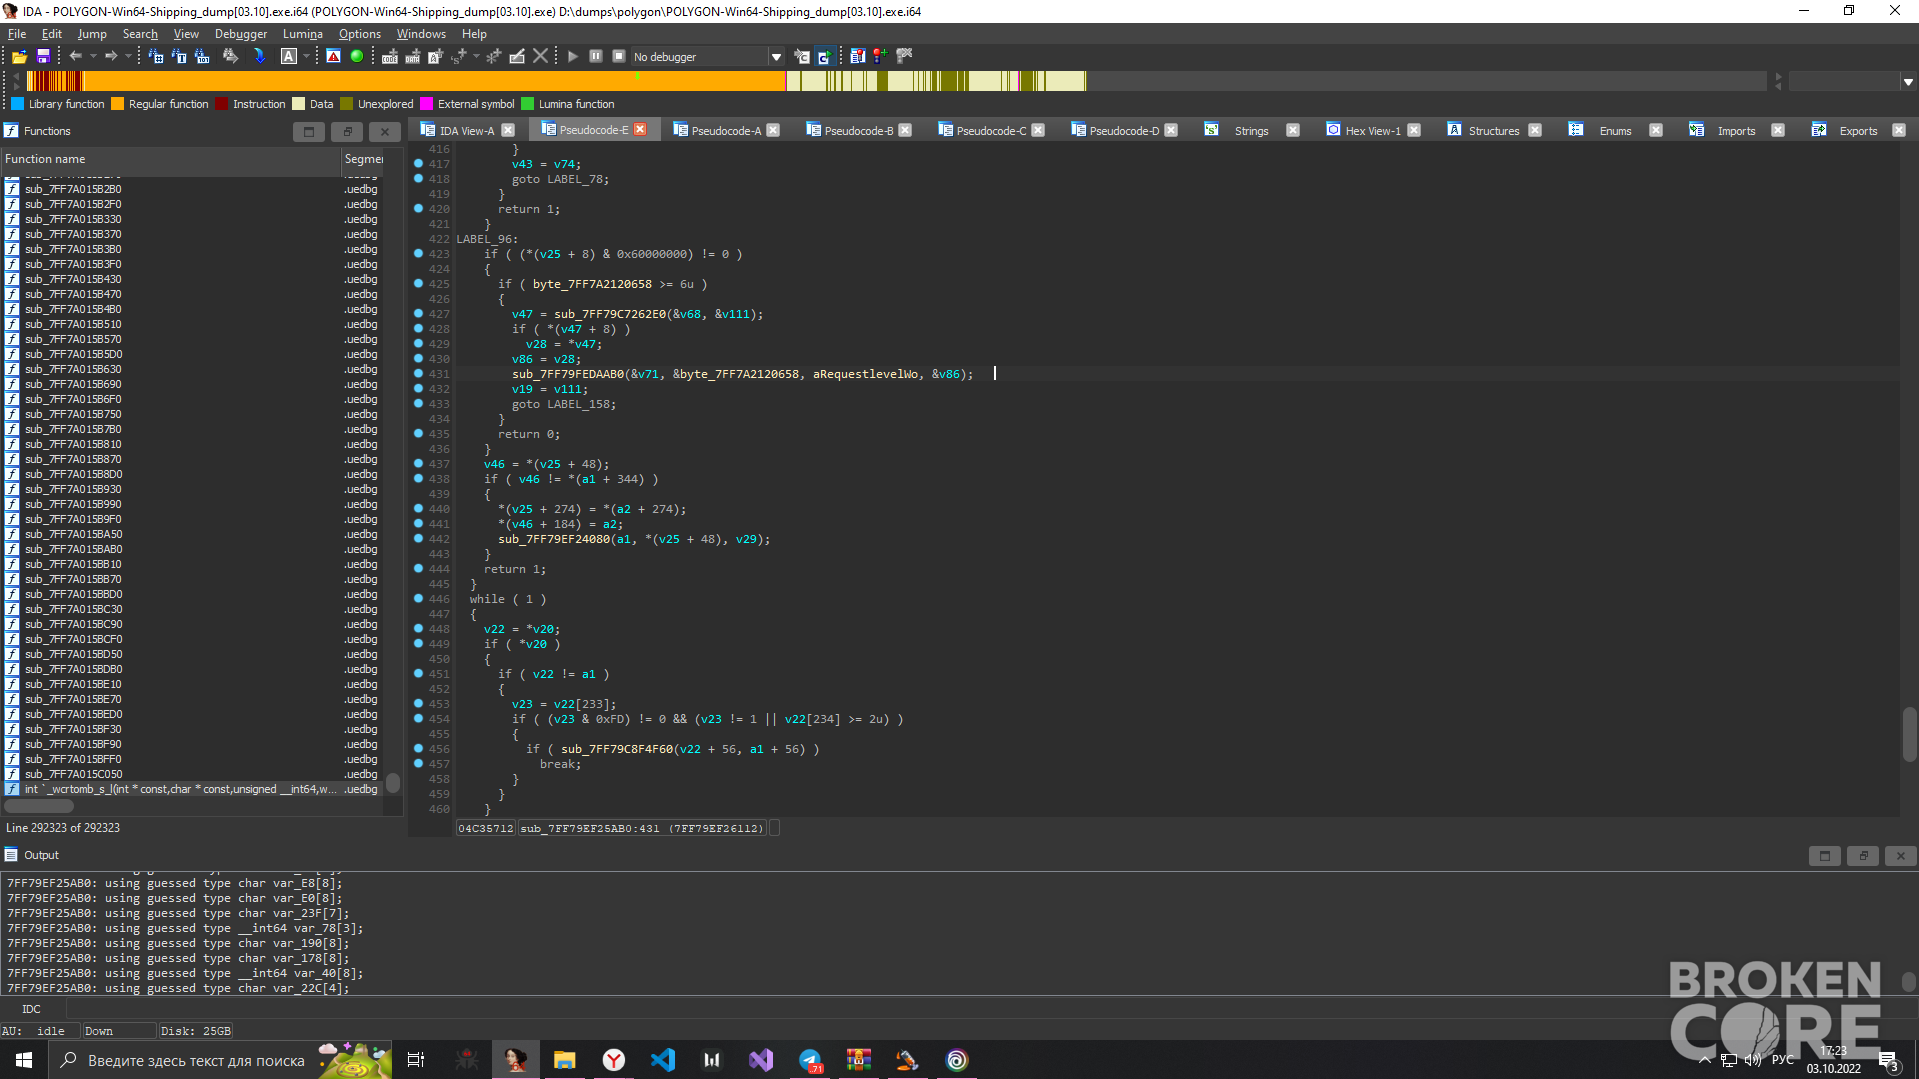
Task: Expand the dropdown arrow beside the A icon
Action: tap(306, 57)
